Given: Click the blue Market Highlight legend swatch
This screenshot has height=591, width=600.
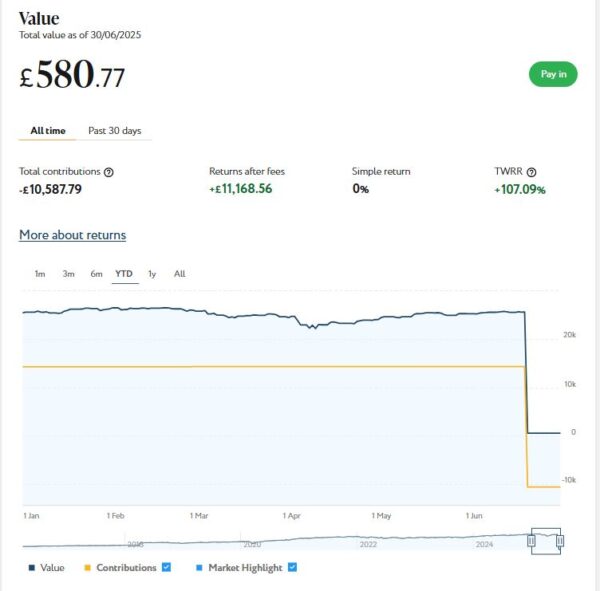Looking at the screenshot, I should [x=199, y=568].
